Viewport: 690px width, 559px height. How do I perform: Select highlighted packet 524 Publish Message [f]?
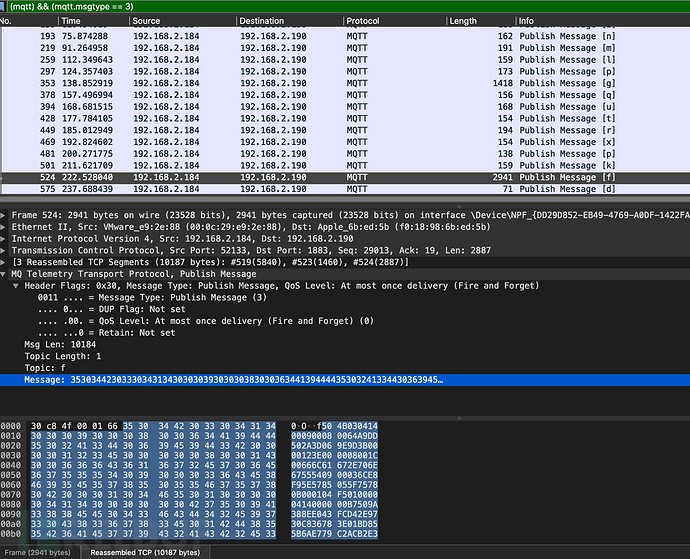[345, 177]
